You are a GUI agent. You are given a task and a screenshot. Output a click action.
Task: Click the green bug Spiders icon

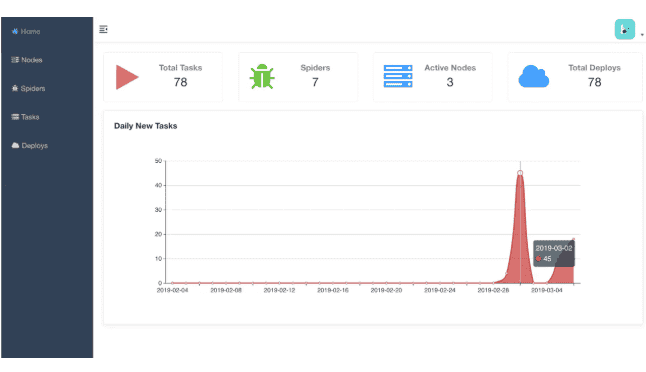[262, 77]
